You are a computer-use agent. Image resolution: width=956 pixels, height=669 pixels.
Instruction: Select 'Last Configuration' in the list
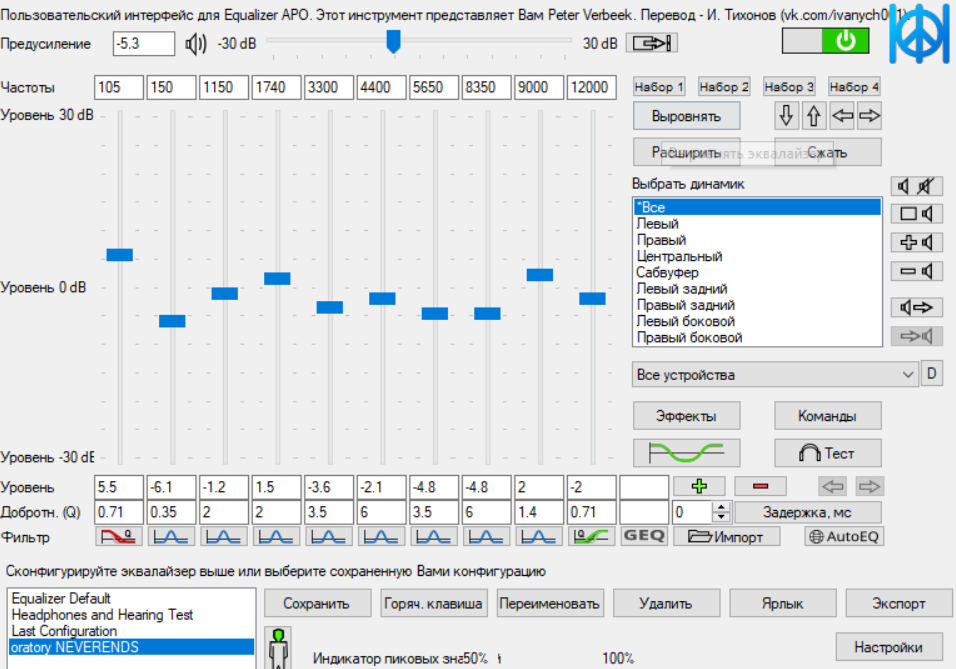coord(131,631)
